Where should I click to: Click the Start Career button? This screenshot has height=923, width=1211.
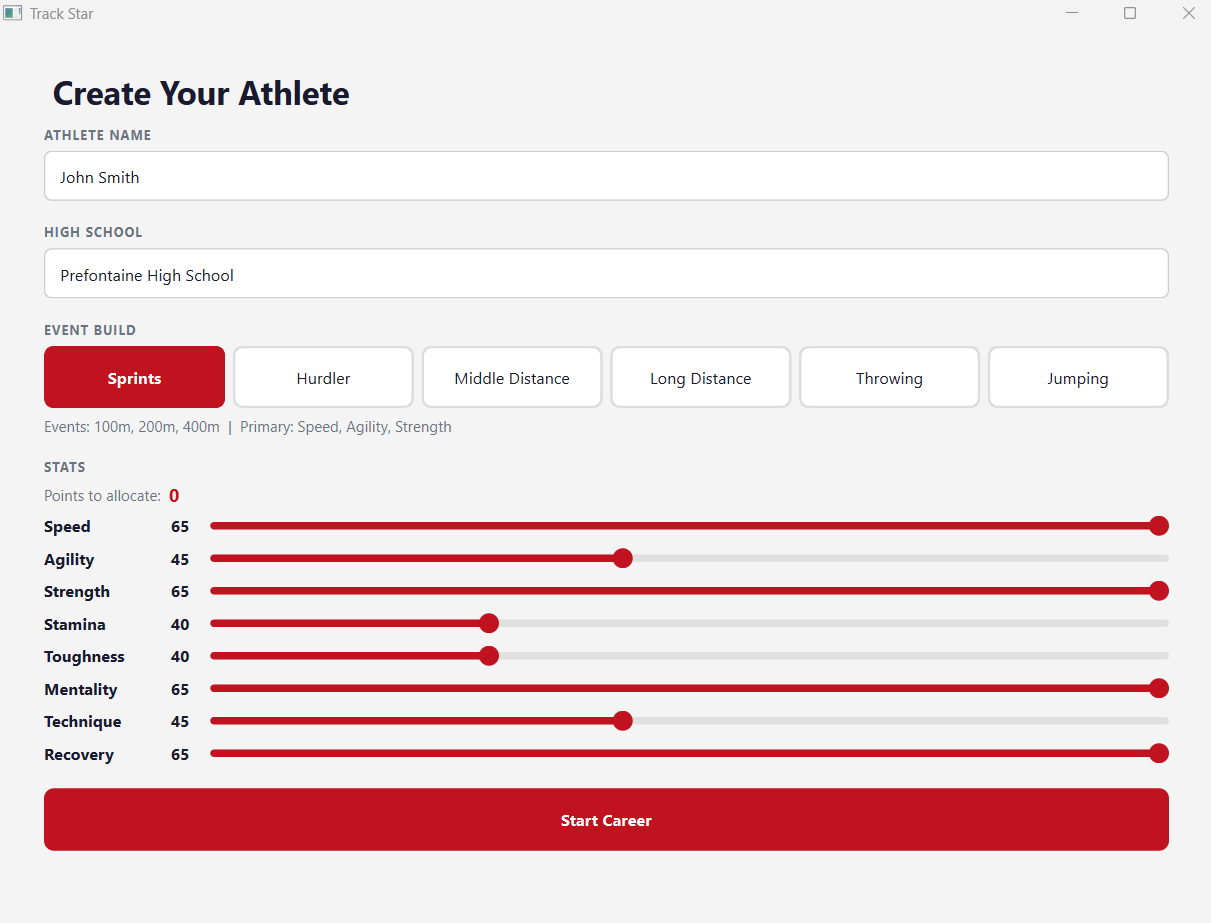[x=606, y=820]
